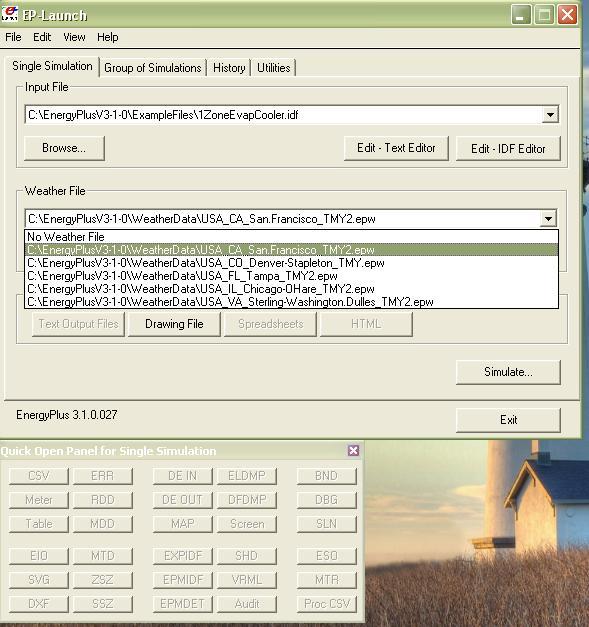The height and width of the screenshot is (627, 589).
Task: Select USA_IL_Chicago-OHare_TMY2.epw weather file
Action: (292, 289)
